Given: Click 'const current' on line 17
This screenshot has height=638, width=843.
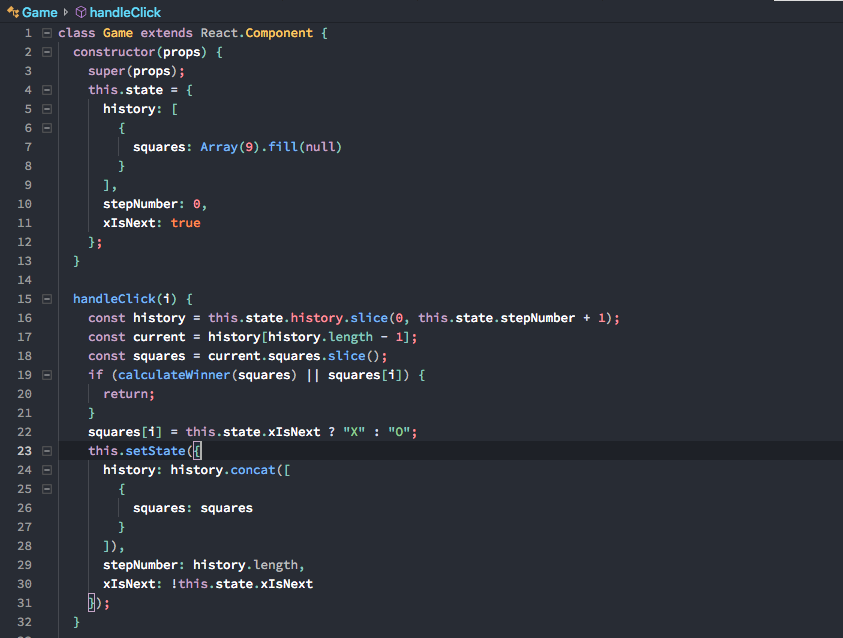Looking at the screenshot, I should point(137,337).
